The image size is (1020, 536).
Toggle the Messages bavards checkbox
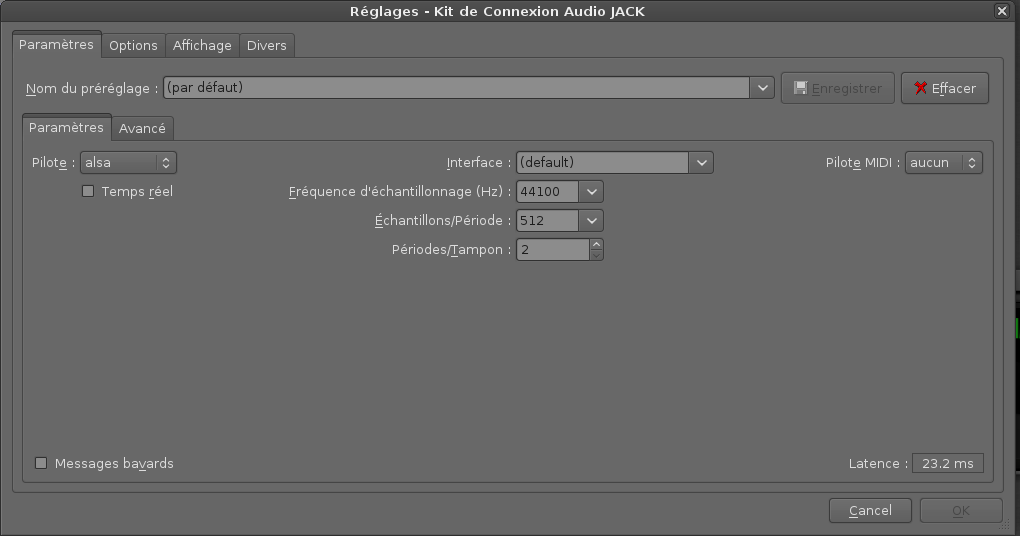[x=41, y=463]
